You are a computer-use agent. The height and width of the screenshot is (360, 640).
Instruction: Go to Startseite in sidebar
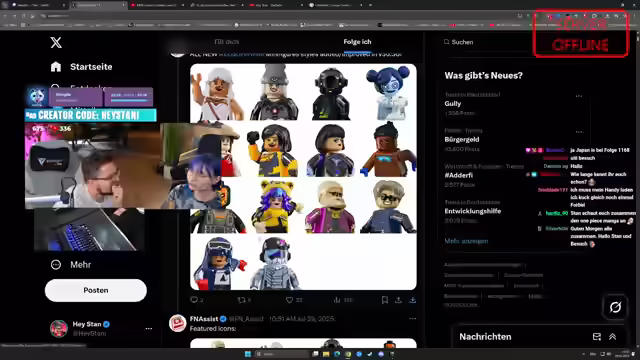click(91, 67)
